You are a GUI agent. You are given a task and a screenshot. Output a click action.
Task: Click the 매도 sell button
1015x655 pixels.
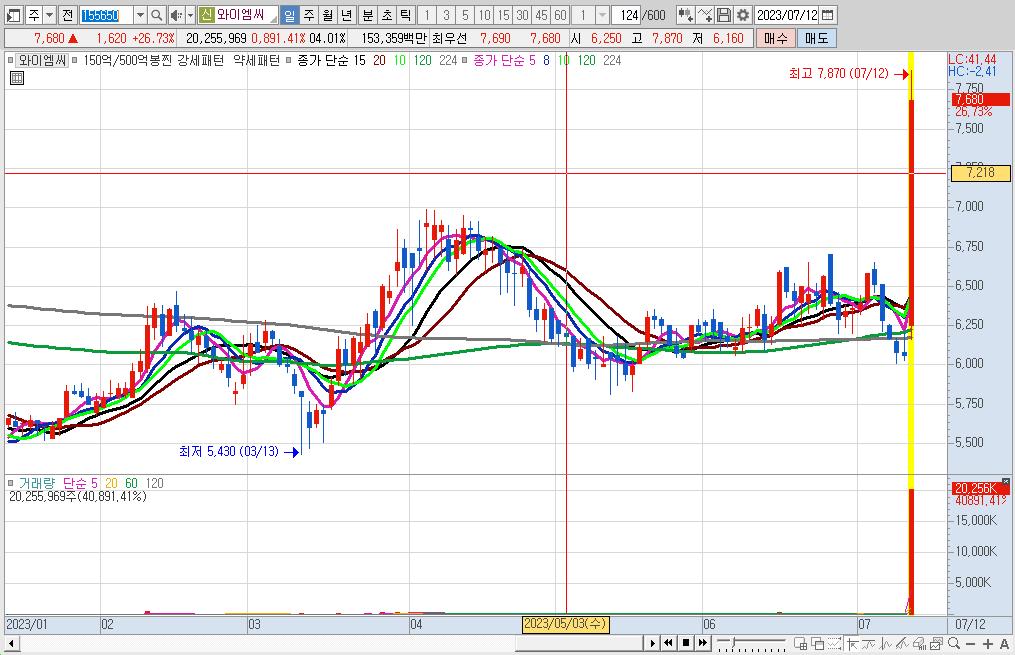(x=817, y=38)
